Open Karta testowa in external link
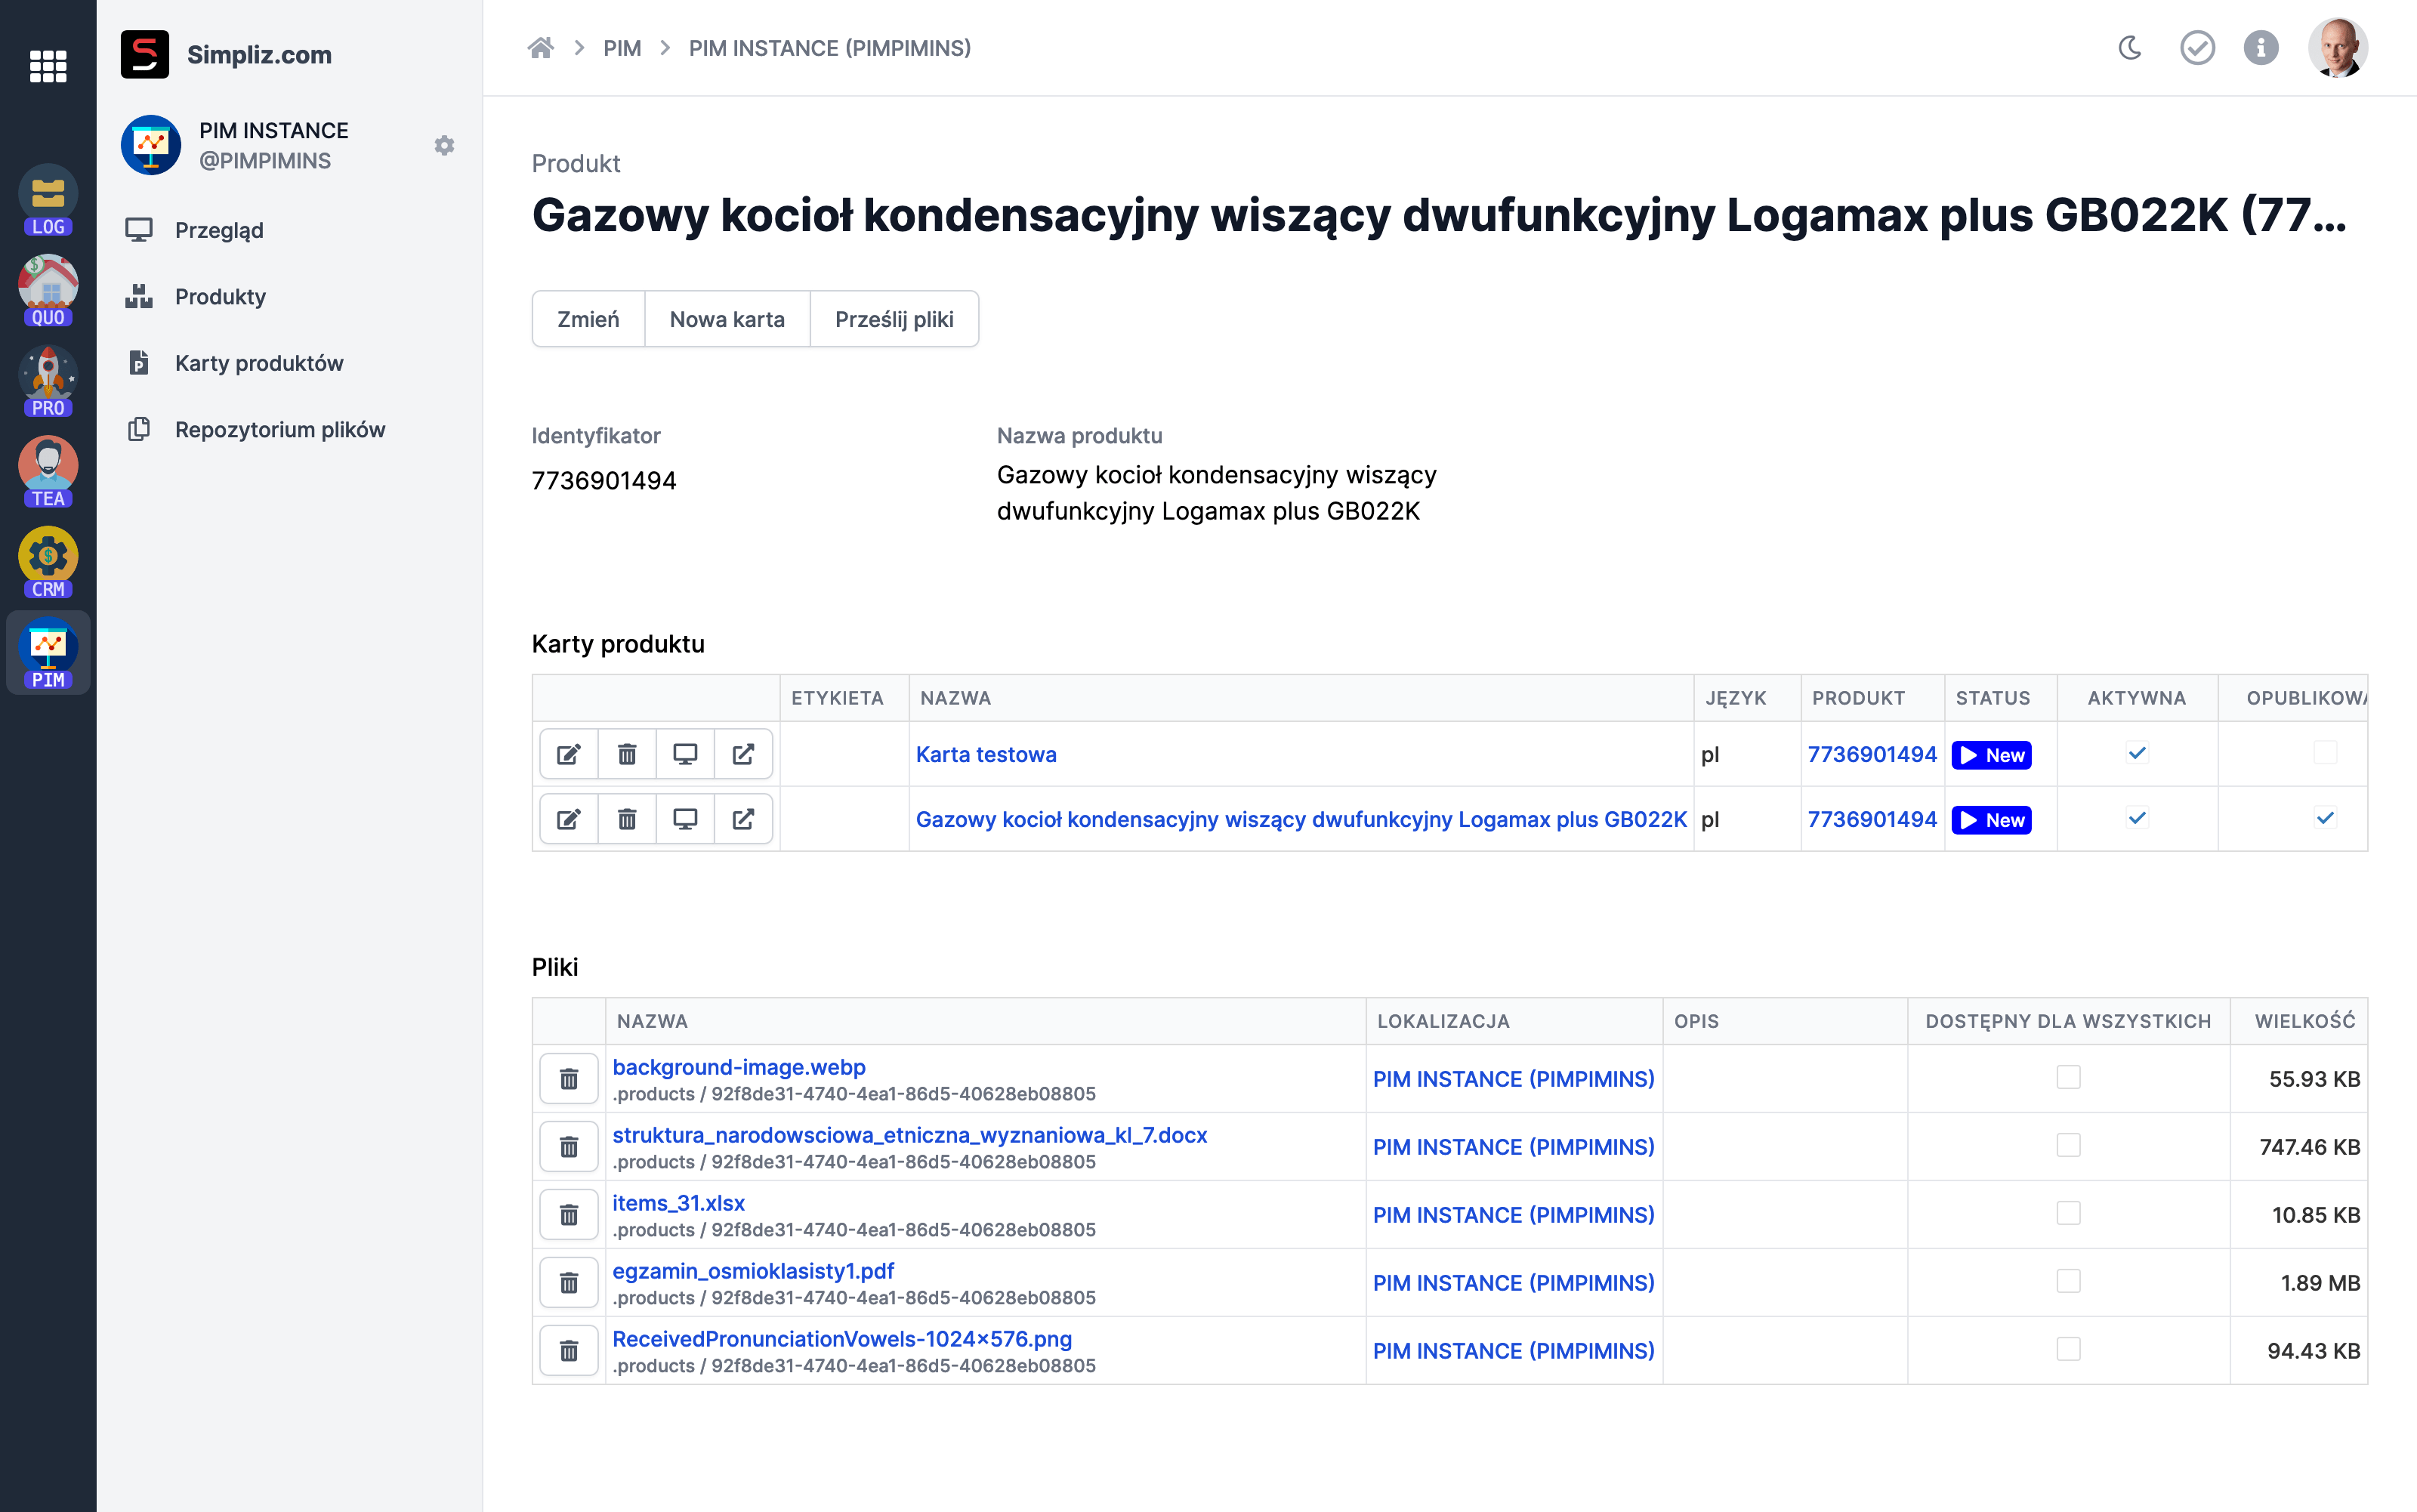 click(x=743, y=754)
